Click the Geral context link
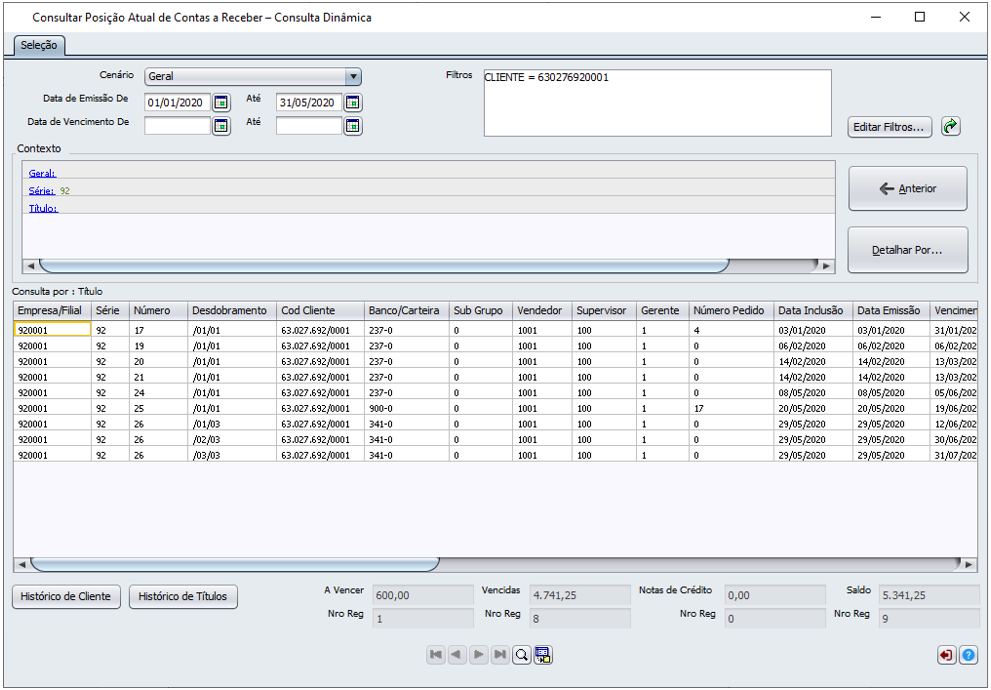The image size is (991, 690). pos(42,173)
